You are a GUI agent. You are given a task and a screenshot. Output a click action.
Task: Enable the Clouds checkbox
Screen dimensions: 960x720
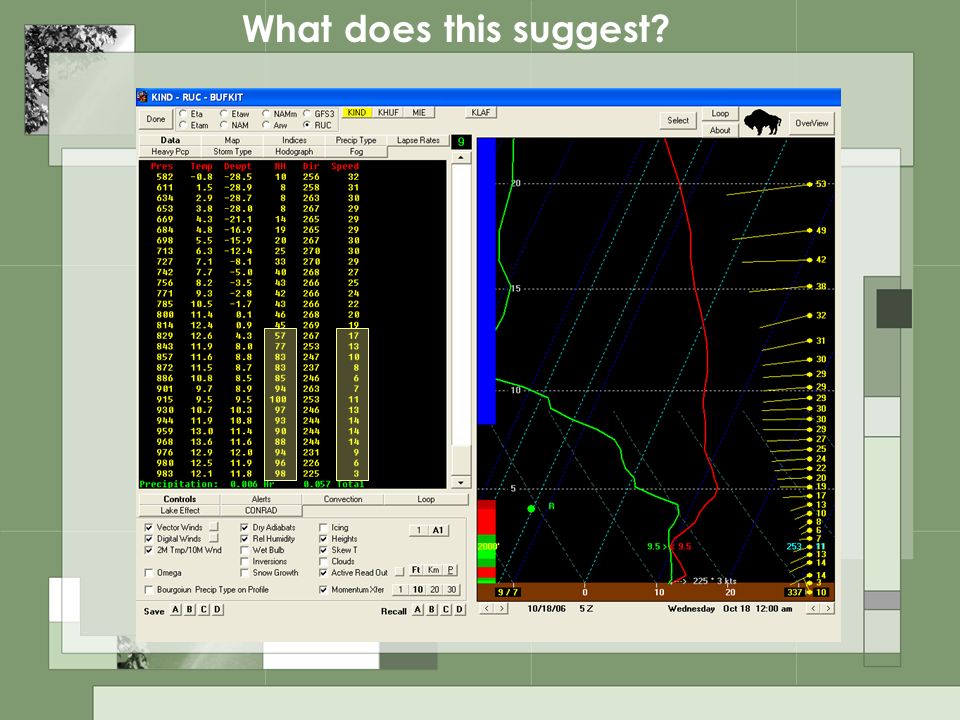click(323, 561)
